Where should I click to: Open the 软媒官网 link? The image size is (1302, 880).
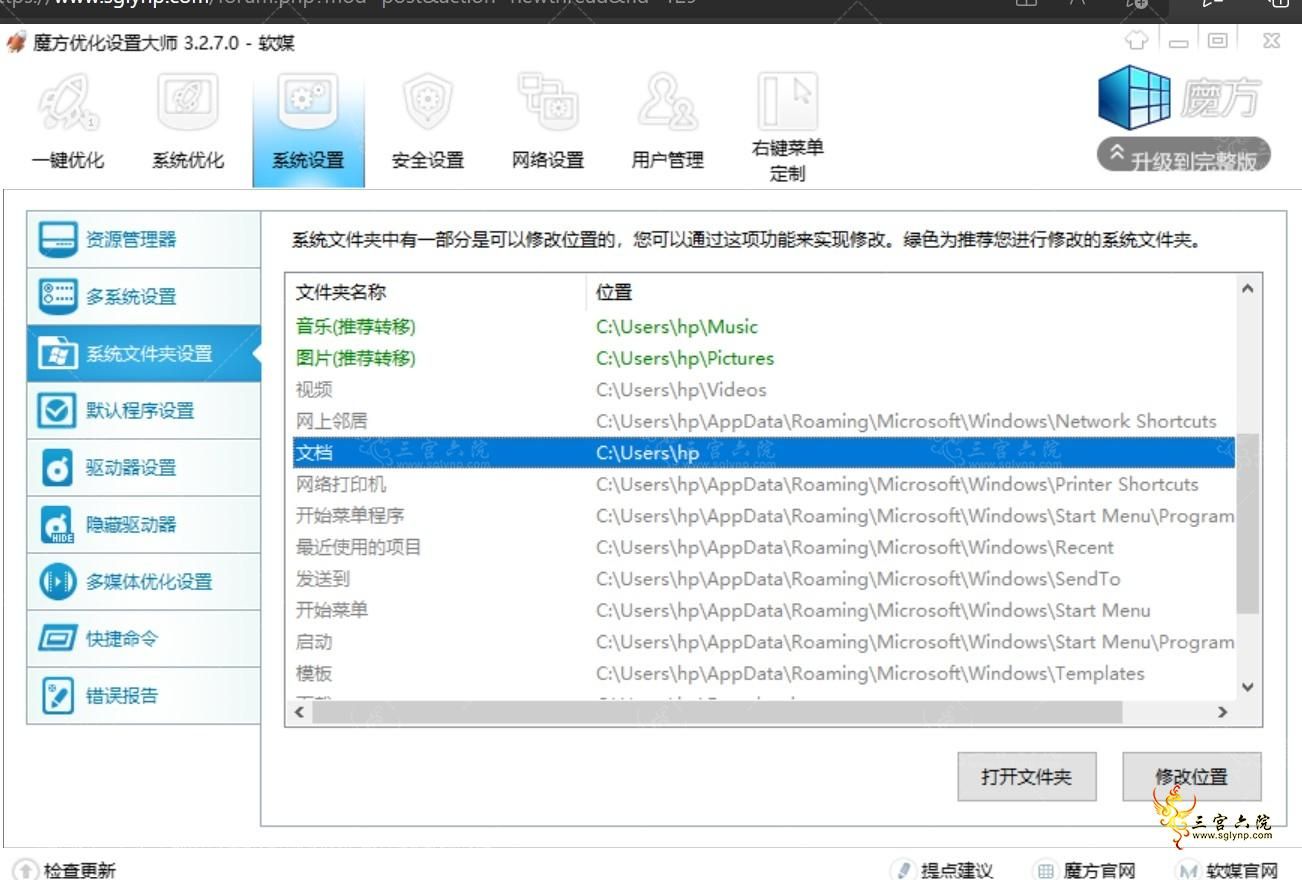(1242, 870)
